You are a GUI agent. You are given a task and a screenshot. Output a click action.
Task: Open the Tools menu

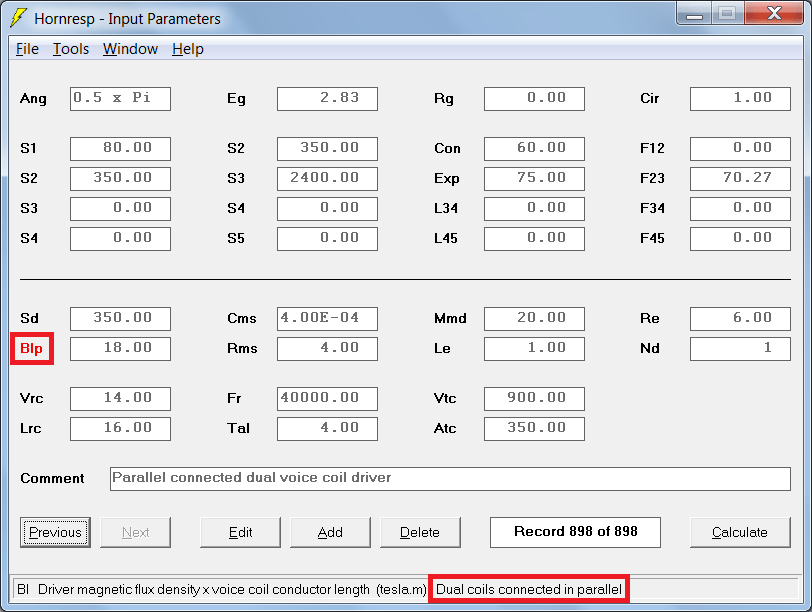71,49
